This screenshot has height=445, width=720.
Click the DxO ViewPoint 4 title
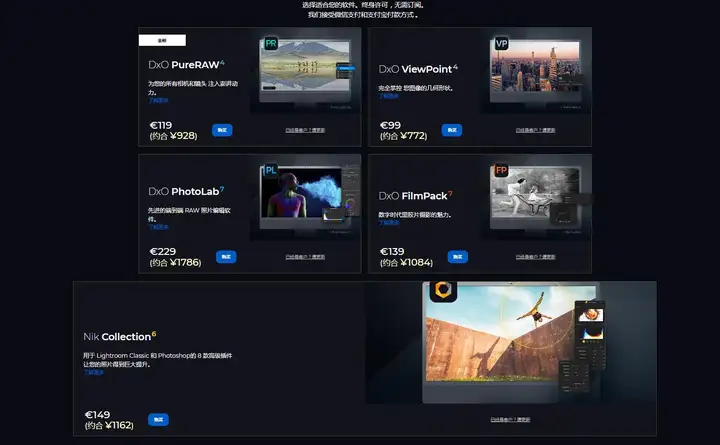coord(418,69)
